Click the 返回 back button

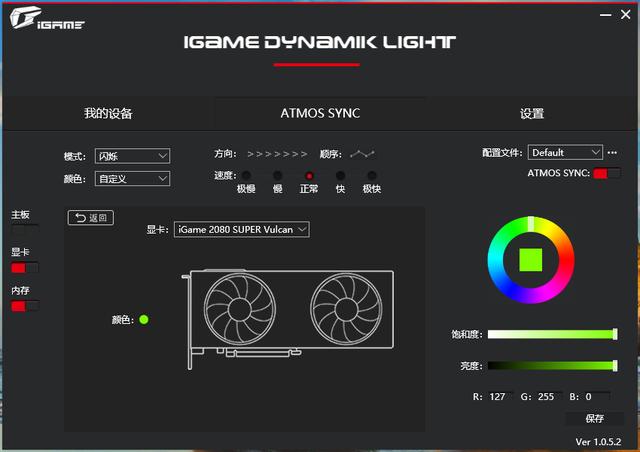(91, 218)
